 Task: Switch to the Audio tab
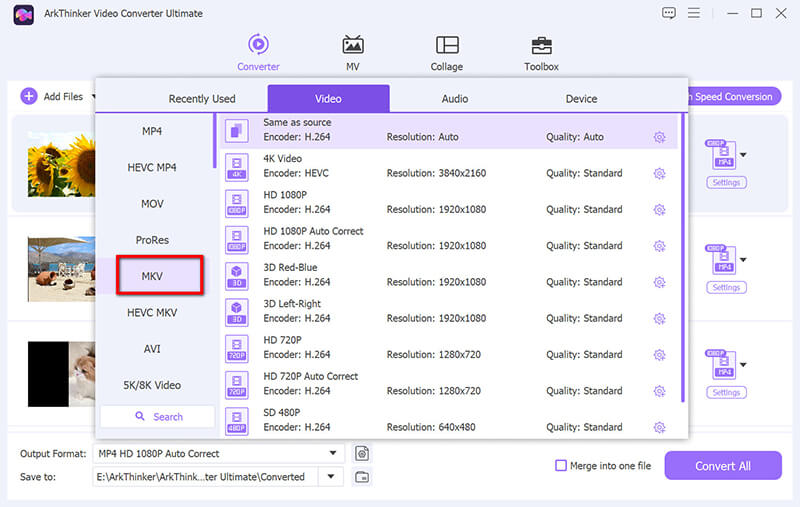(455, 98)
